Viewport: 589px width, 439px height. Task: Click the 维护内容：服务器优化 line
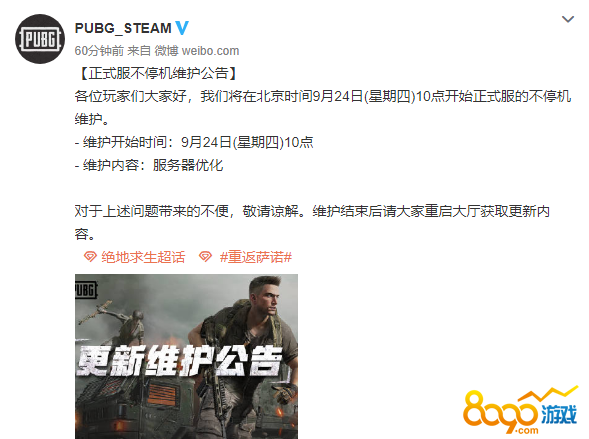[x=149, y=165]
